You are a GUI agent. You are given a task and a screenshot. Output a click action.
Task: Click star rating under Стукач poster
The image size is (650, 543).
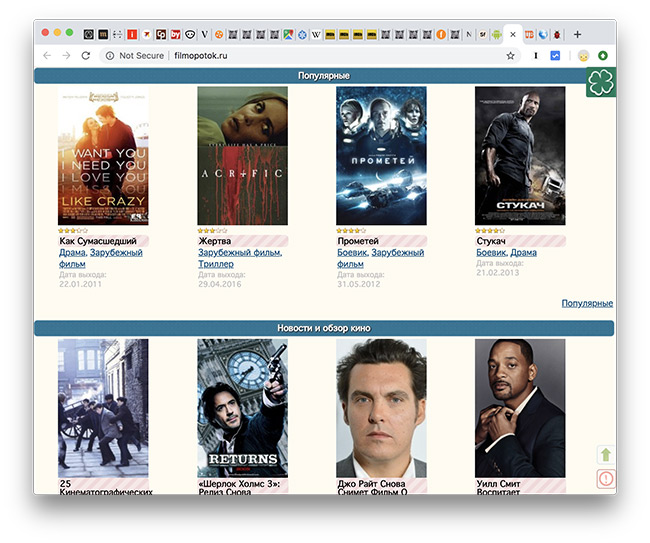[490, 230]
